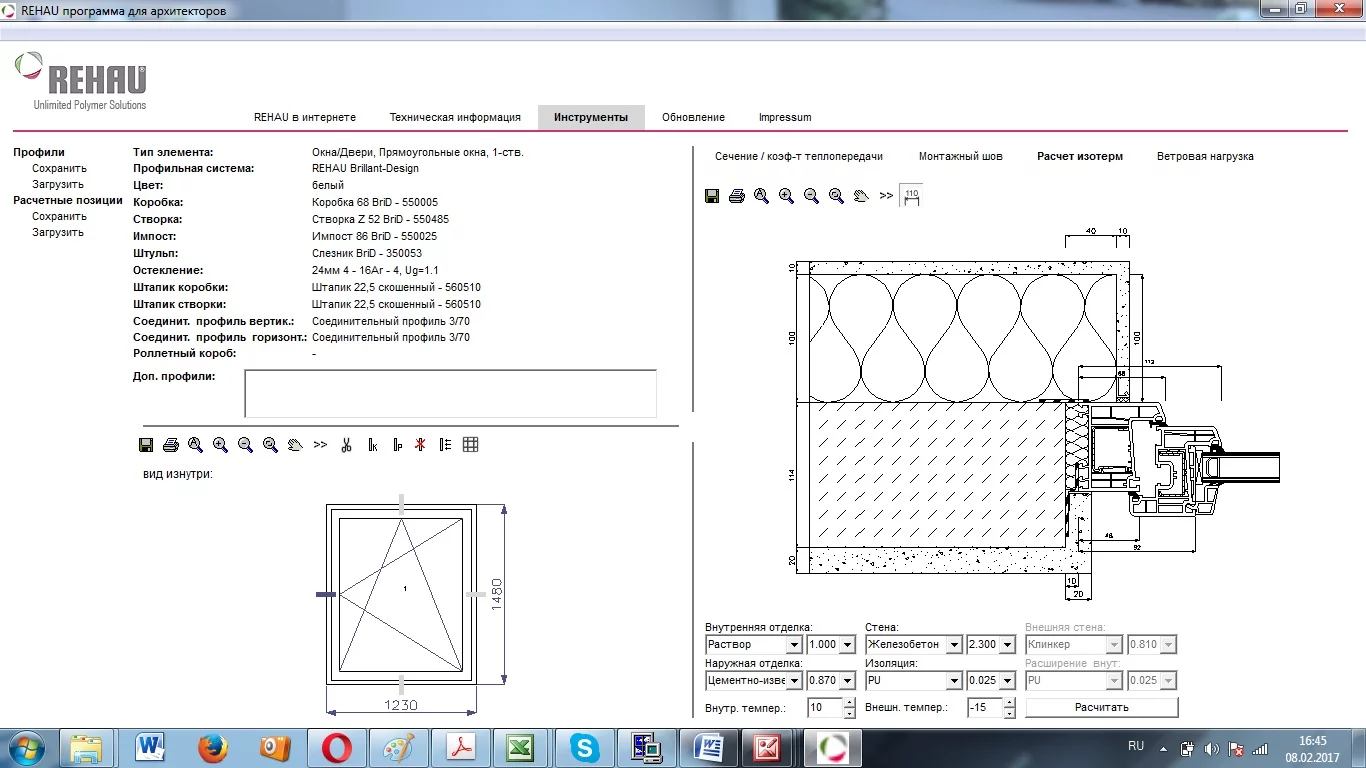The image size is (1366, 768).
Task: Print the window view drawing
Action: point(171,444)
